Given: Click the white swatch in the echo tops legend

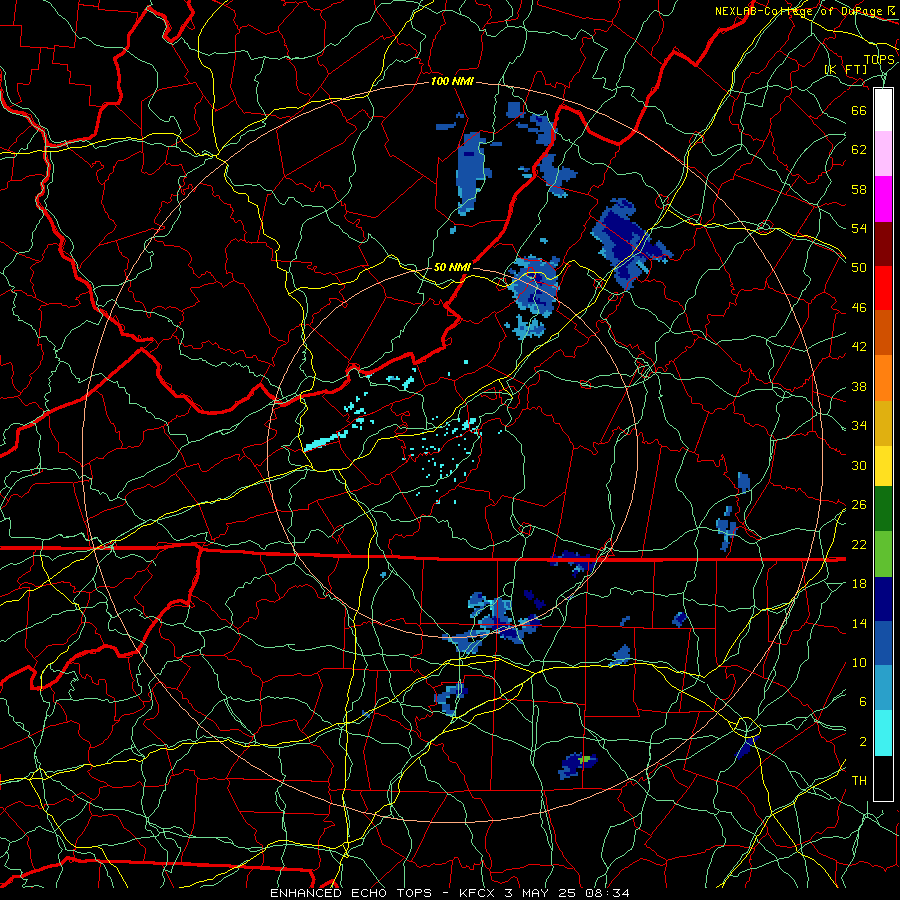Looking at the screenshot, I should pyautogui.click(x=883, y=110).
